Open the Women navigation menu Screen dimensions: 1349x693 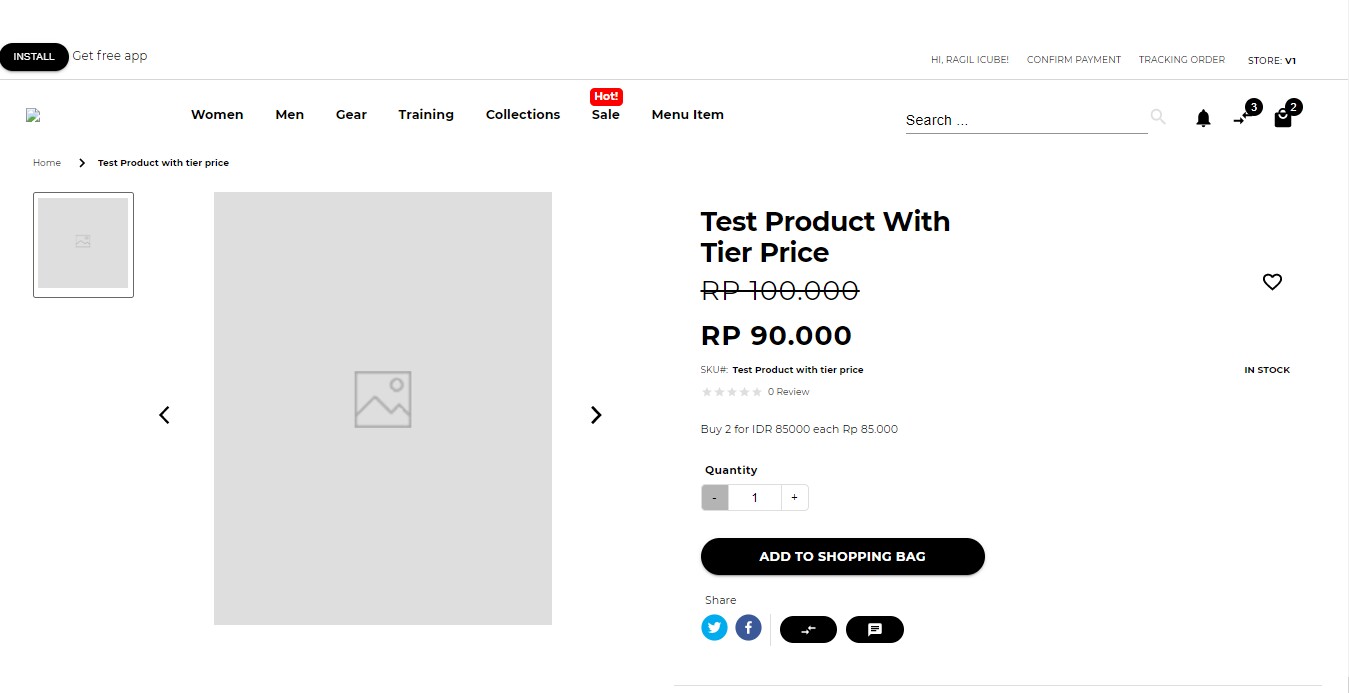(216, 114)
